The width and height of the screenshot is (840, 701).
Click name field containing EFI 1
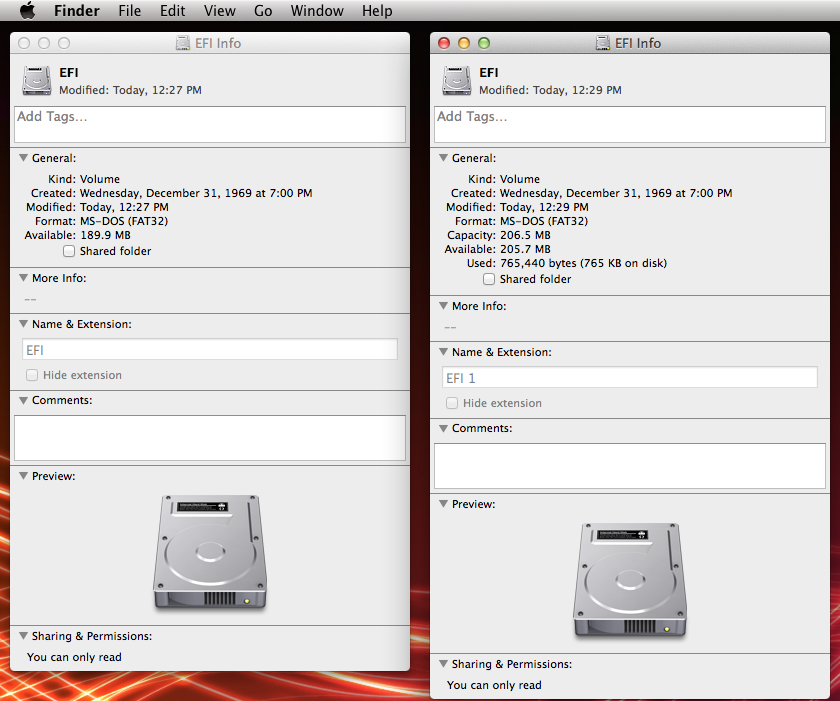pos(630,378)
